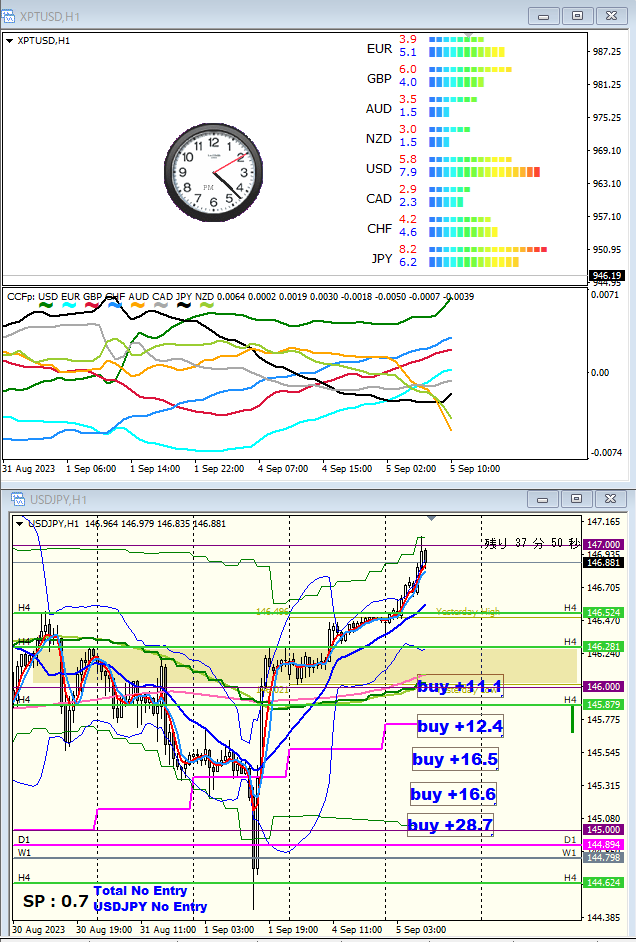Click the USD lower strength meter bar

click(484, 172)
